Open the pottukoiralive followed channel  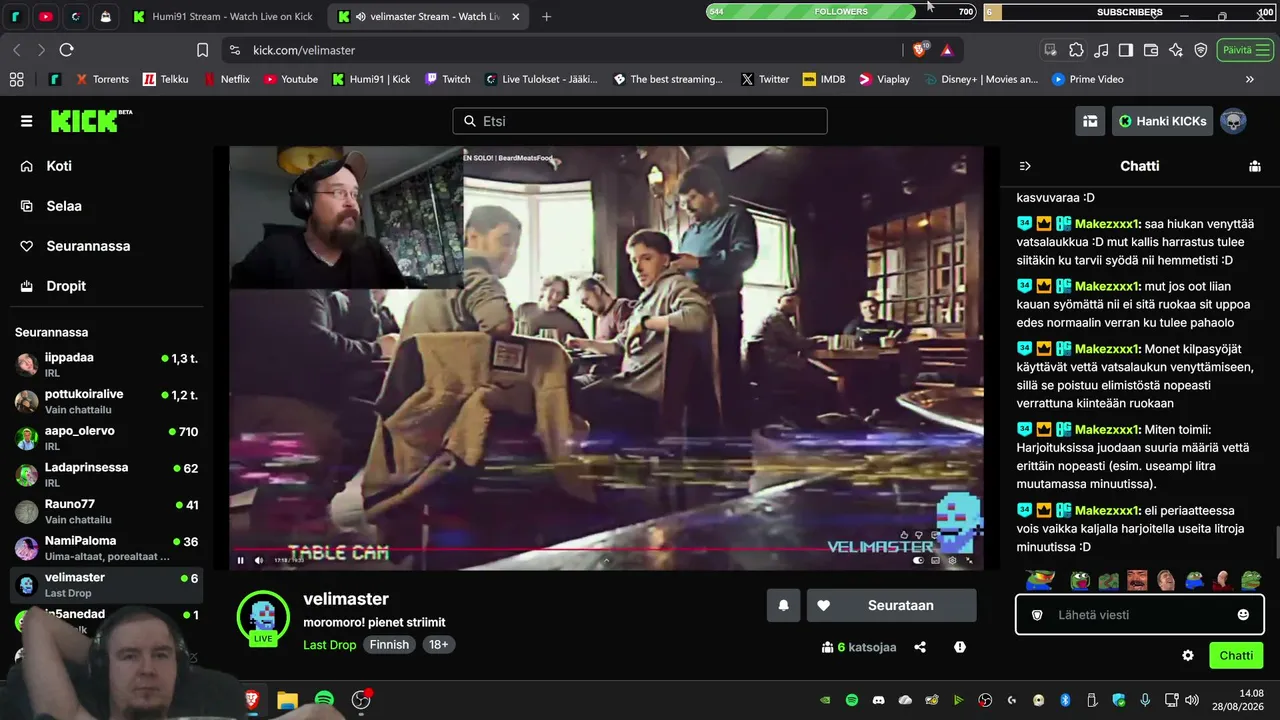click(106, 402)
